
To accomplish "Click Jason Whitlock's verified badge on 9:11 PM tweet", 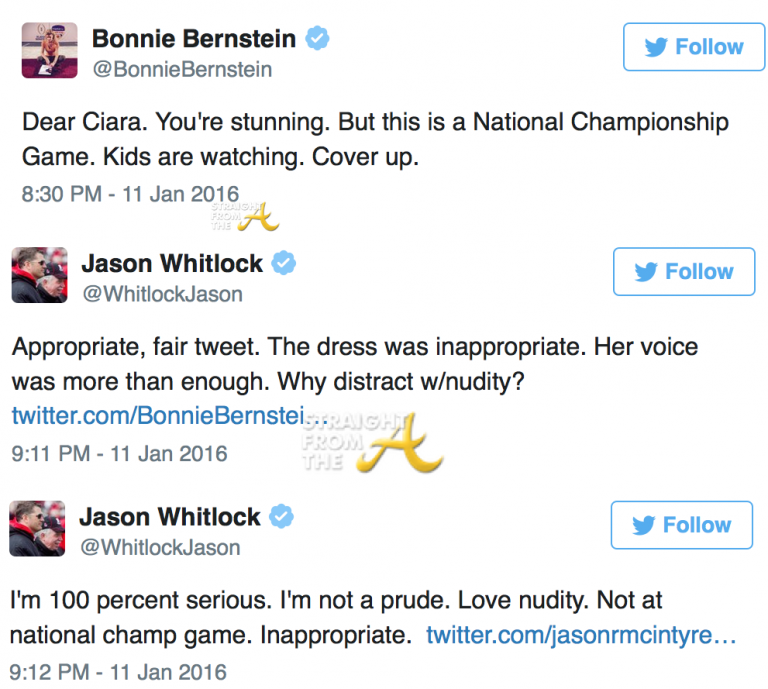I will click(x=285, y=263).
